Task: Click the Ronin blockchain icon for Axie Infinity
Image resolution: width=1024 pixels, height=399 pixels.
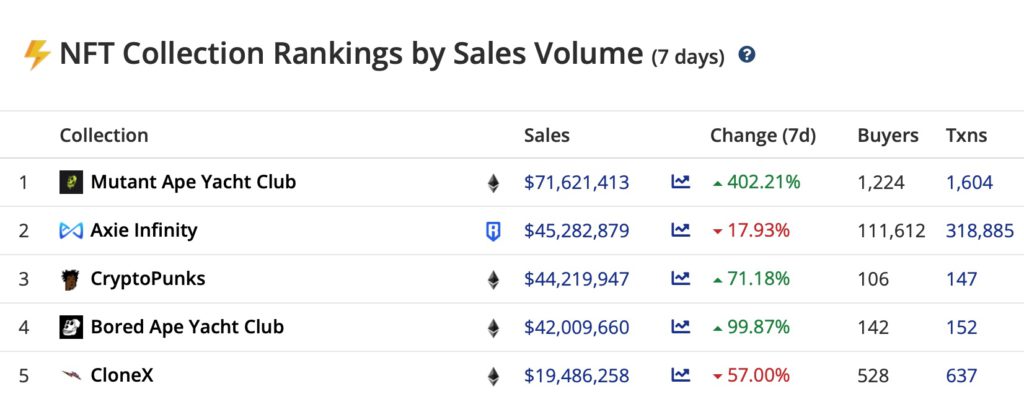Action: (493, 231)
